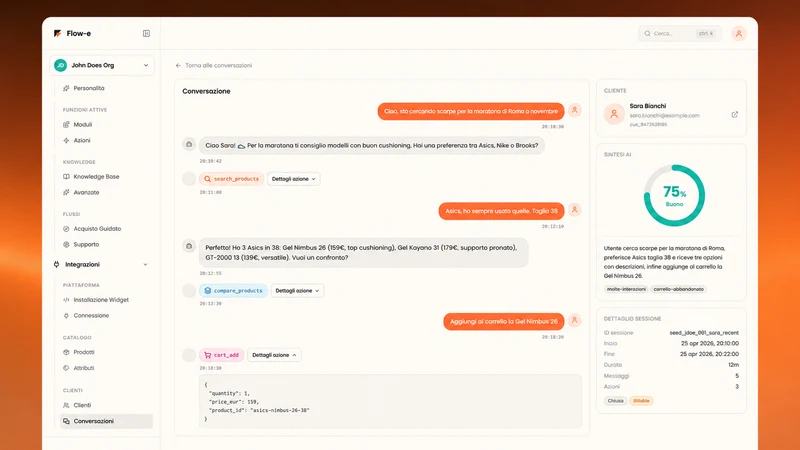Expand Dettagli azione for compare_products
800x450 pixels.
(297, 290)
